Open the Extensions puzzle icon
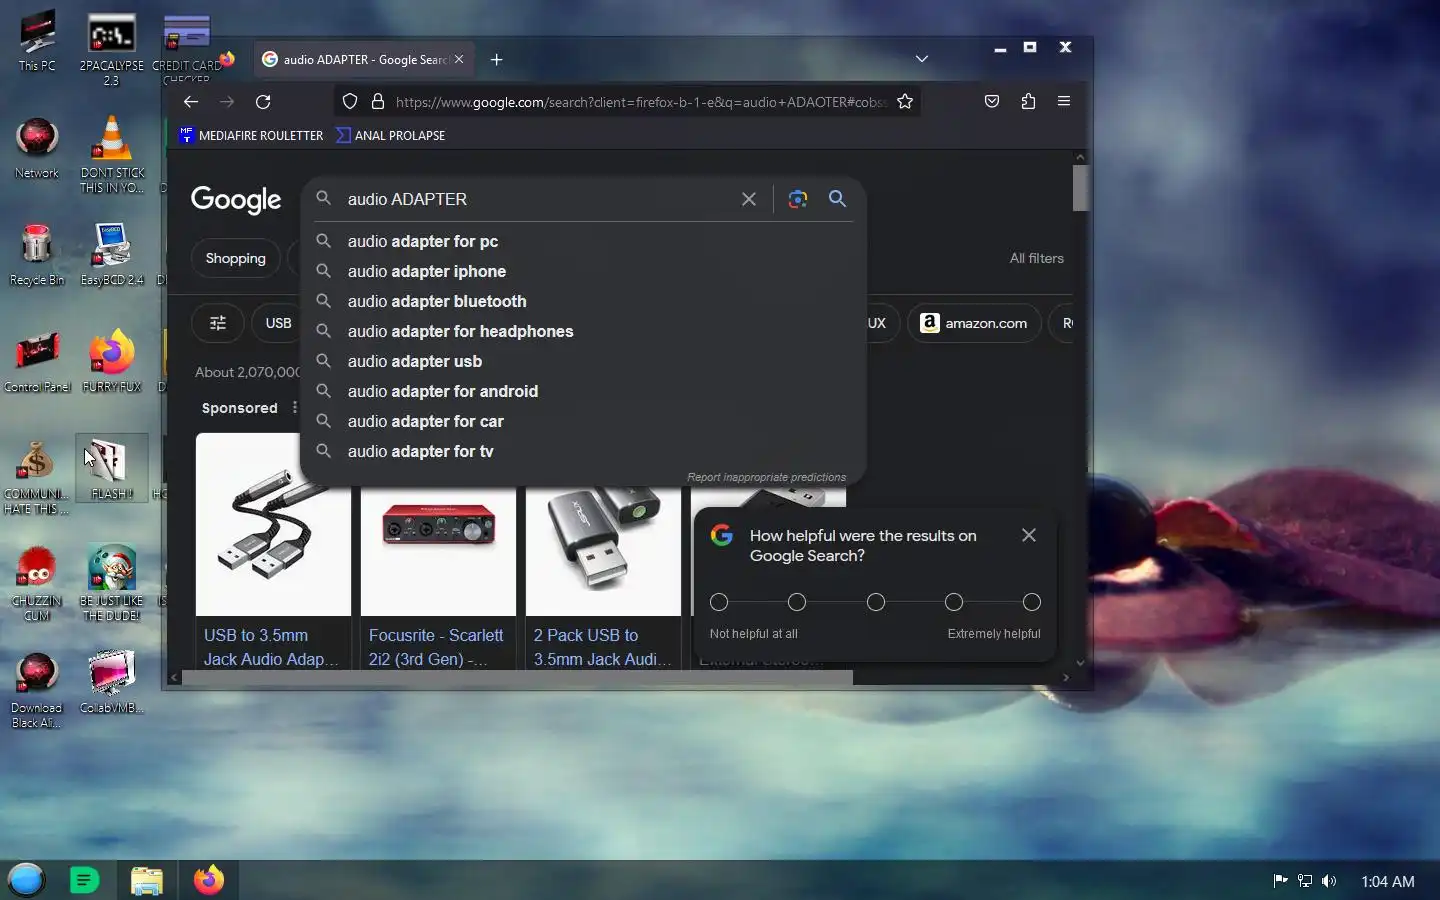The height and width of the screenshot is (900, 1440). point(1028,101)
